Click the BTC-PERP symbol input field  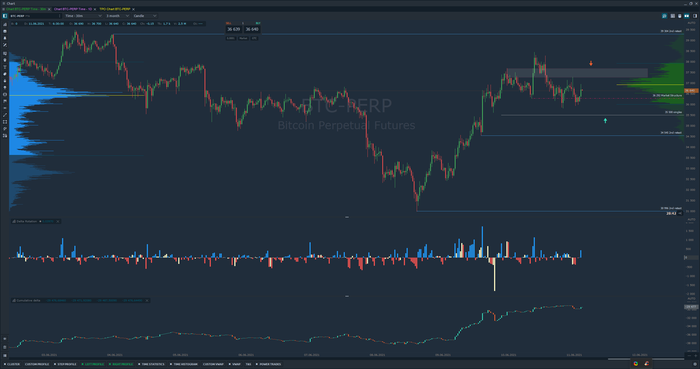(x=35, y=16)
